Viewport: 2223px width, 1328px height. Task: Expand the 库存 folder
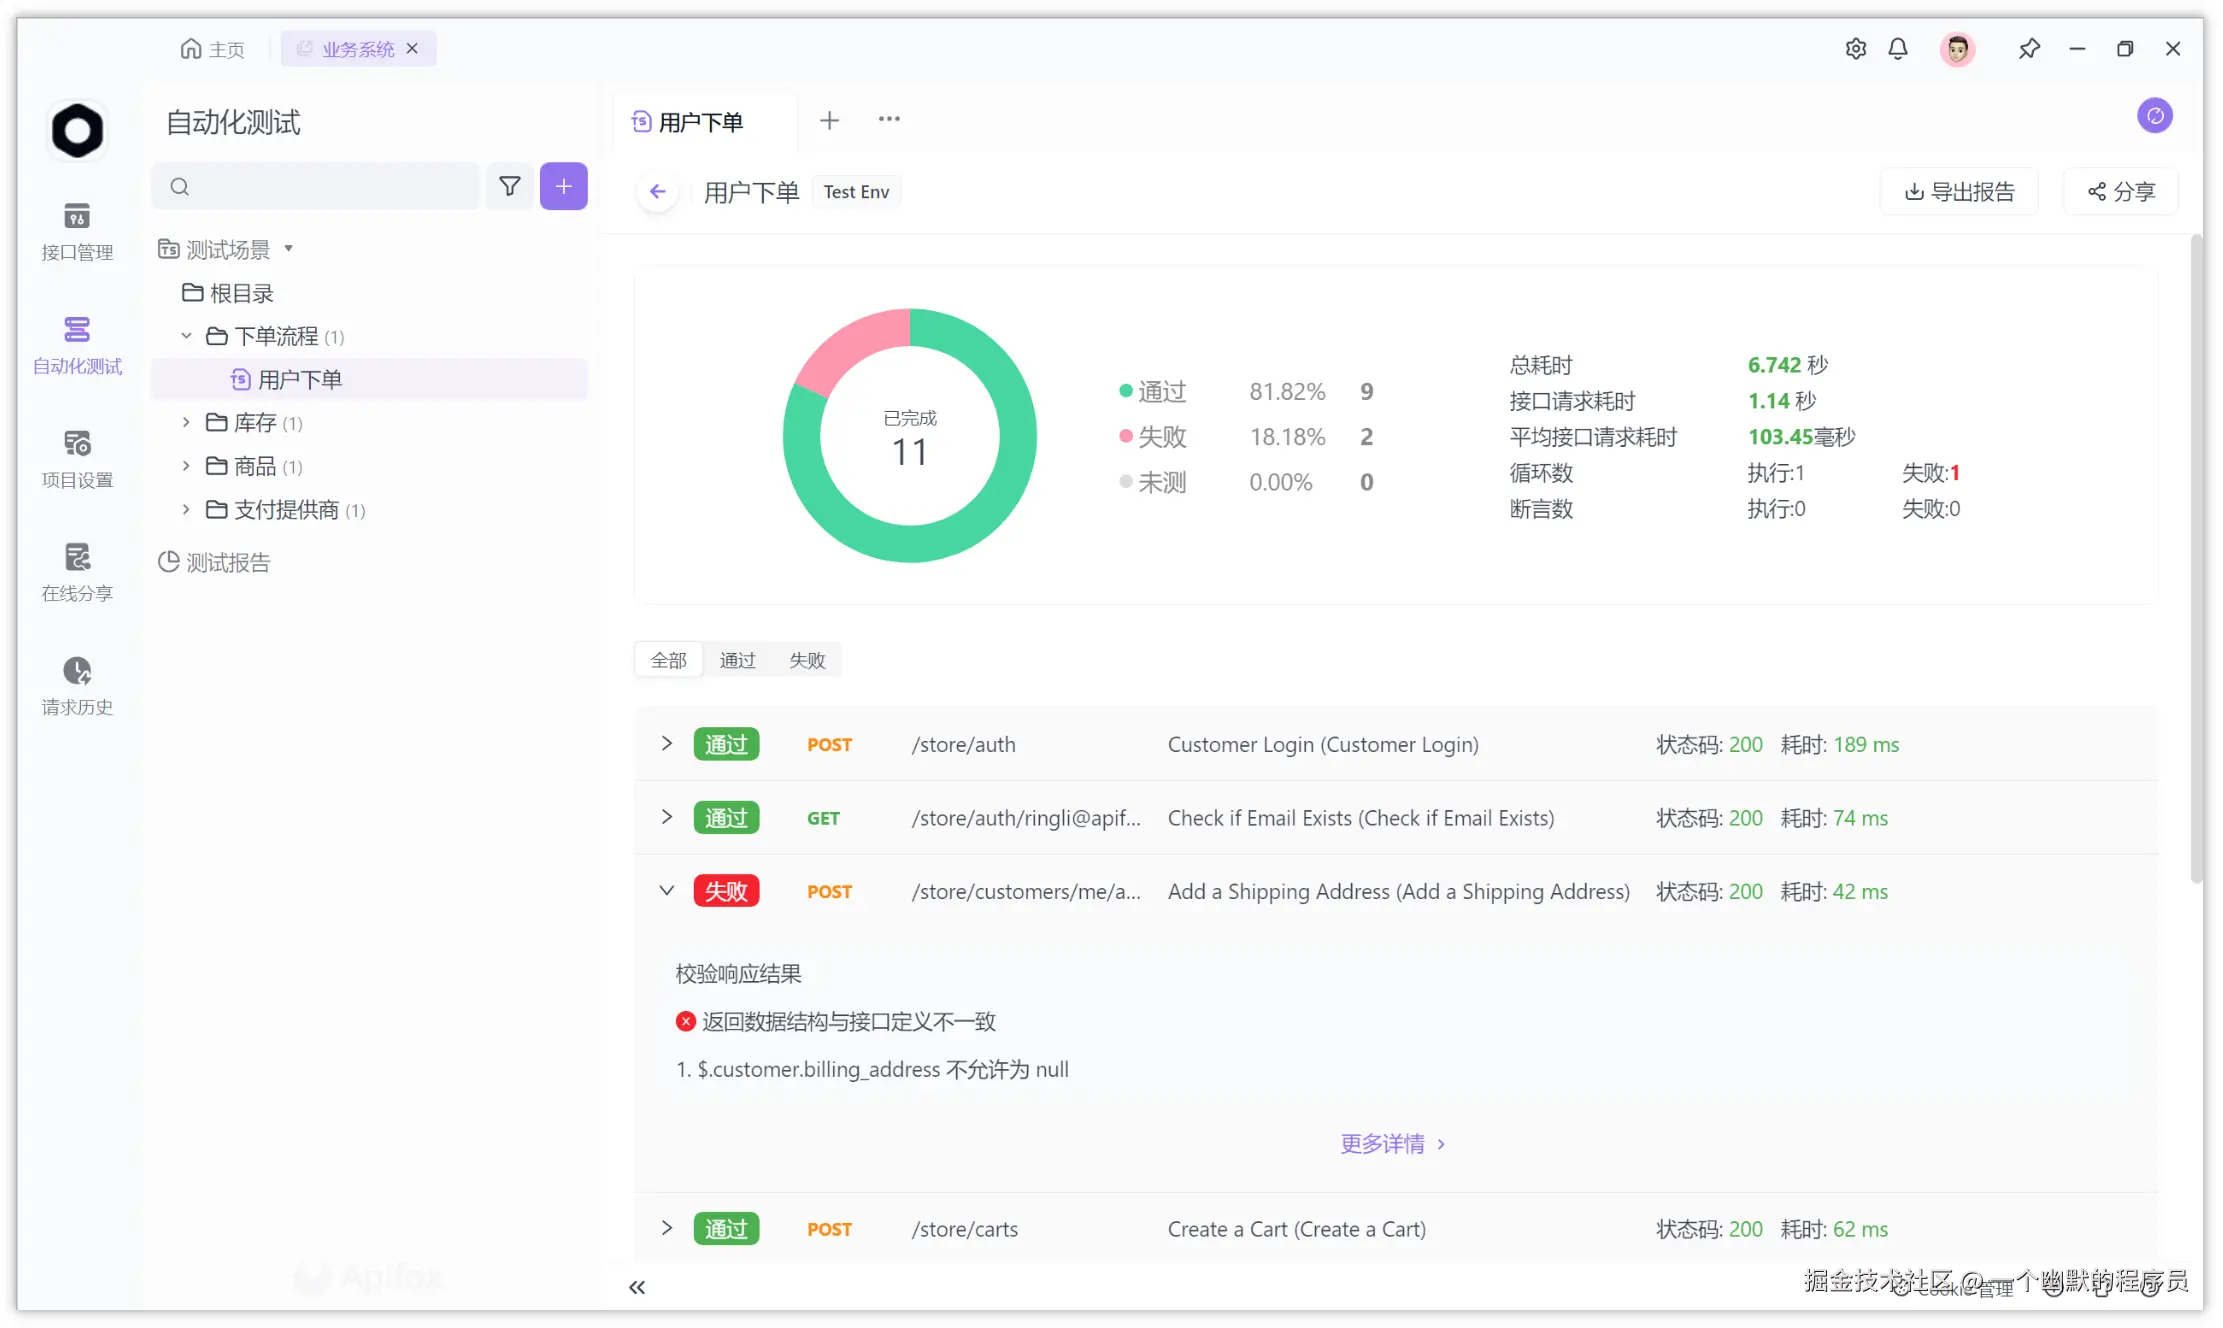tap(186, 423)
